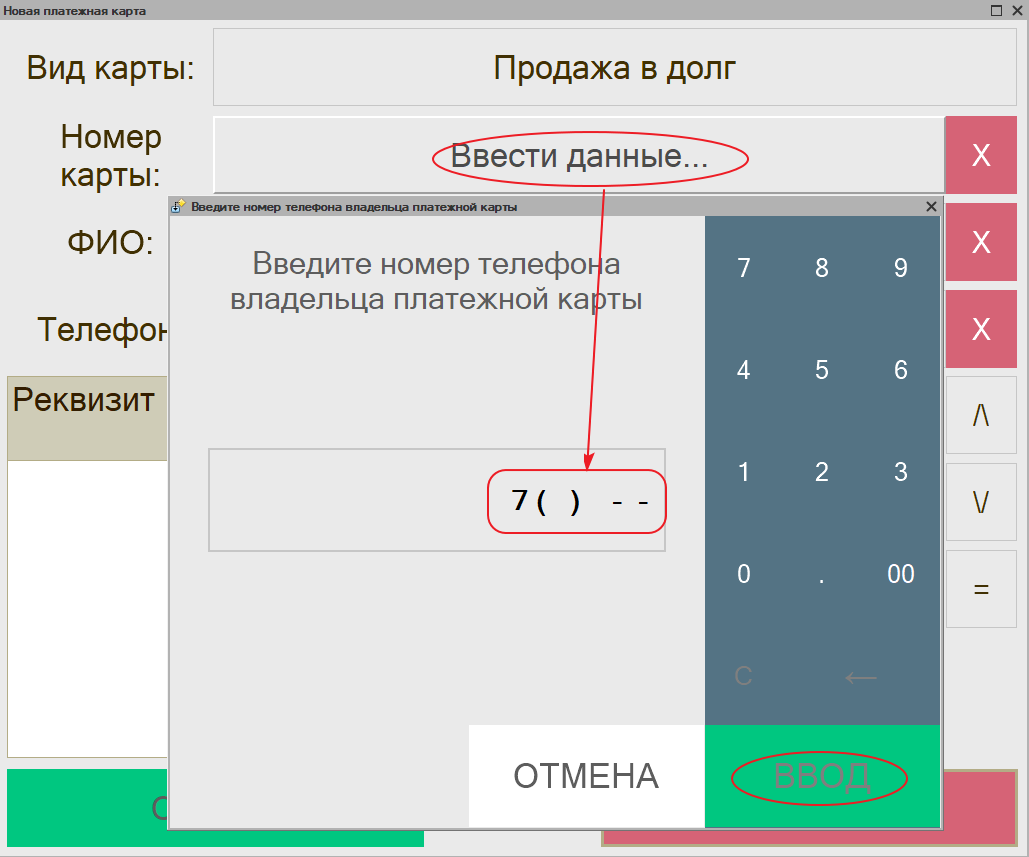The height and width of the screenshot is (857, 1029).
Task: Open the Вид карты selection field
Action: click(x=615, y=68)
